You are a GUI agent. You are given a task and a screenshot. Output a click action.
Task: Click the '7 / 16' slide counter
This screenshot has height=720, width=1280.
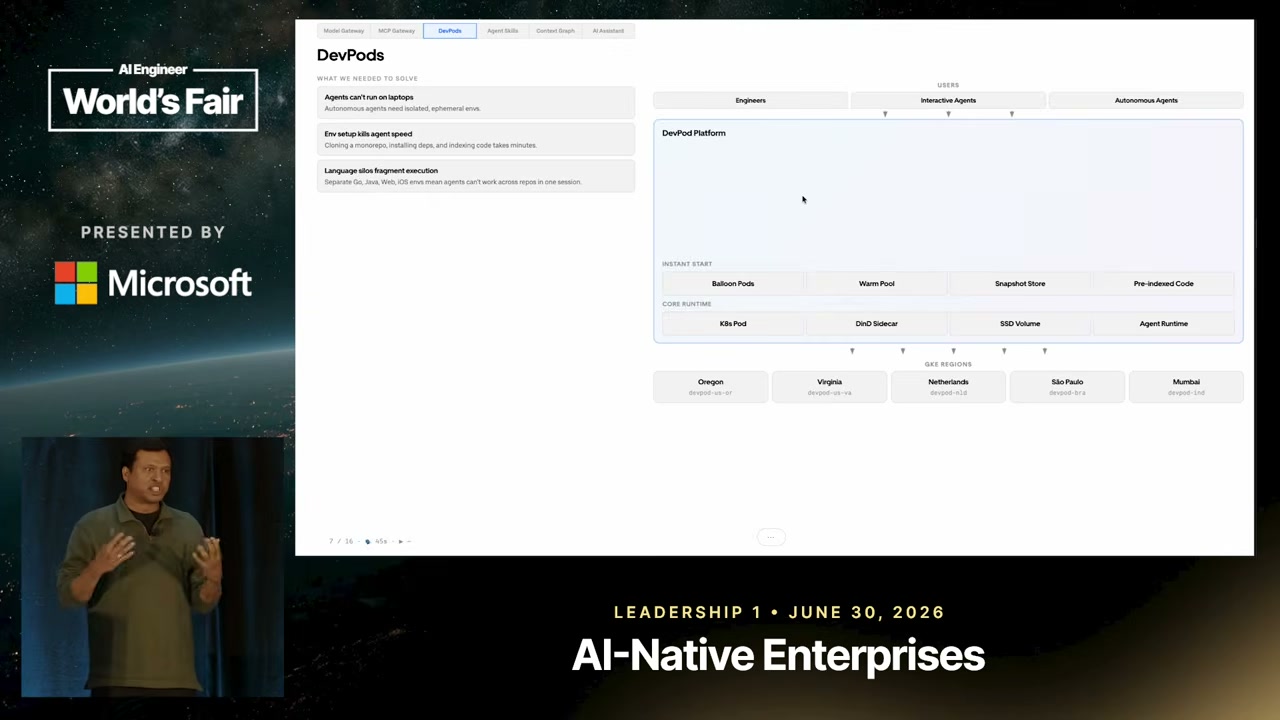[341, 541]
